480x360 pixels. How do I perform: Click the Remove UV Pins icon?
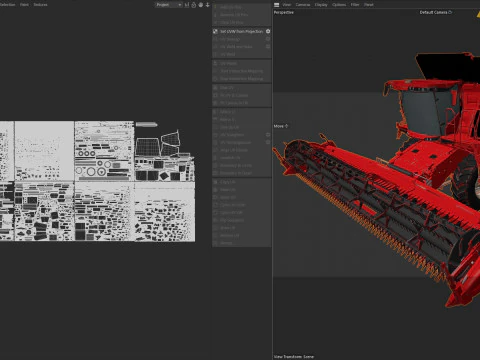click(215, 15)
